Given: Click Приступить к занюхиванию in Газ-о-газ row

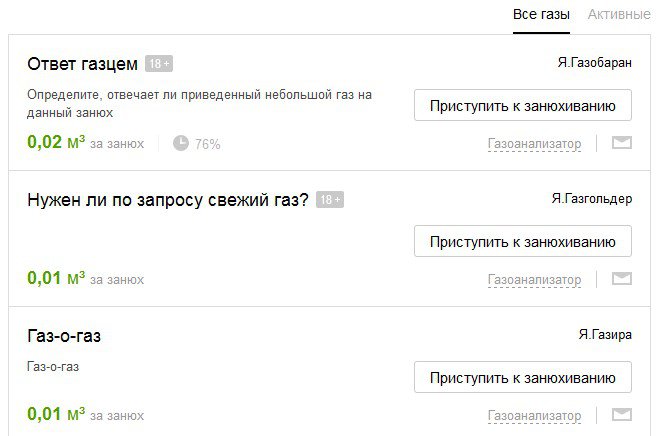Looking at the screenshot, I should [523, 377].
